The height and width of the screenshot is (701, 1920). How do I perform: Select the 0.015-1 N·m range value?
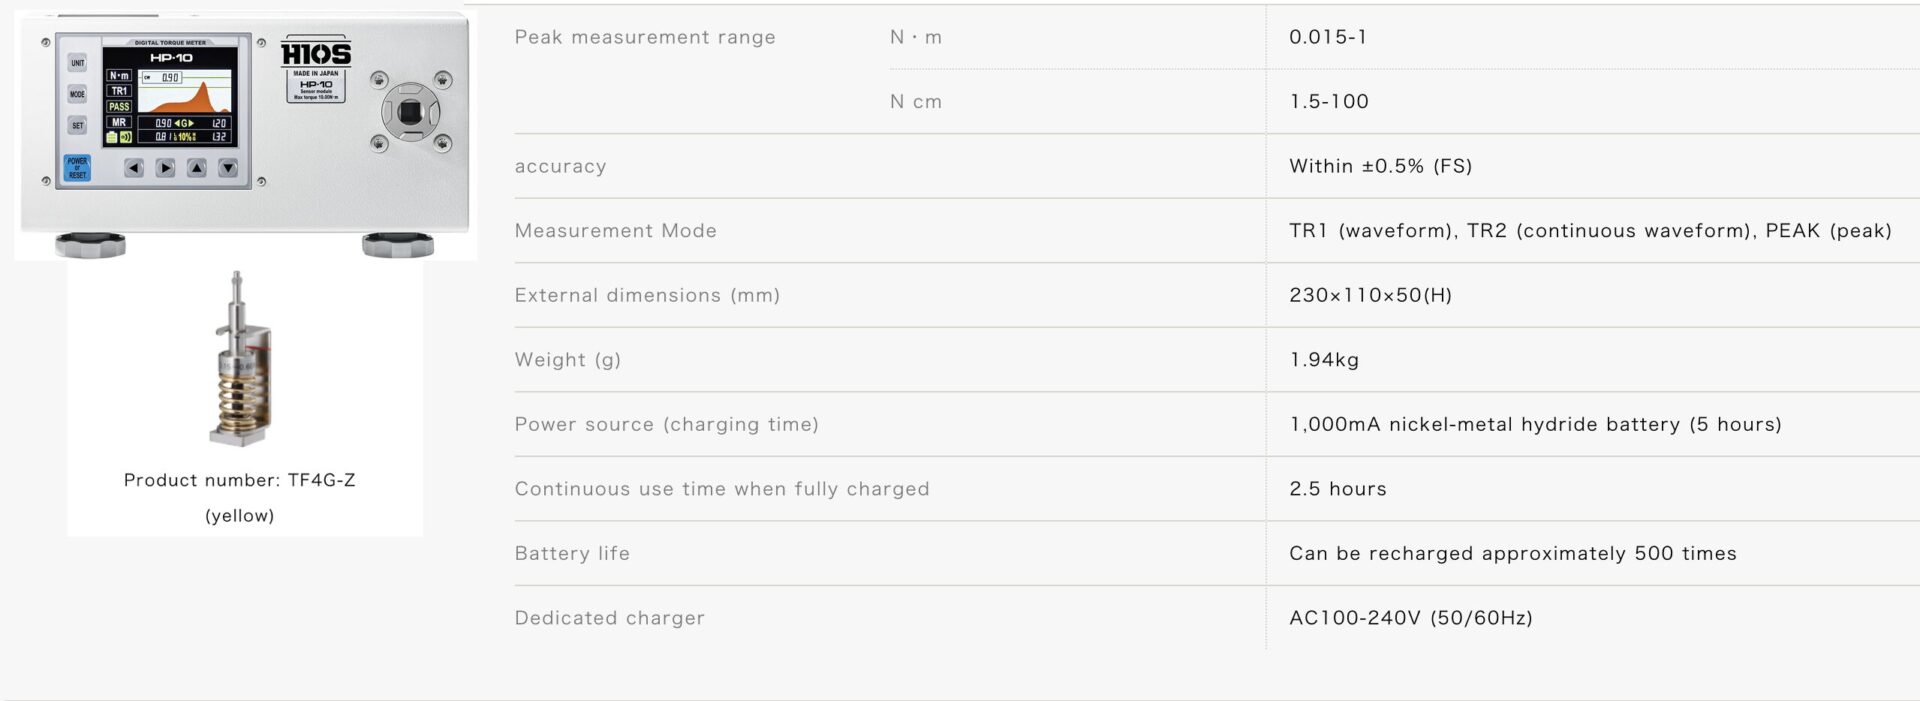[1328, 37]
